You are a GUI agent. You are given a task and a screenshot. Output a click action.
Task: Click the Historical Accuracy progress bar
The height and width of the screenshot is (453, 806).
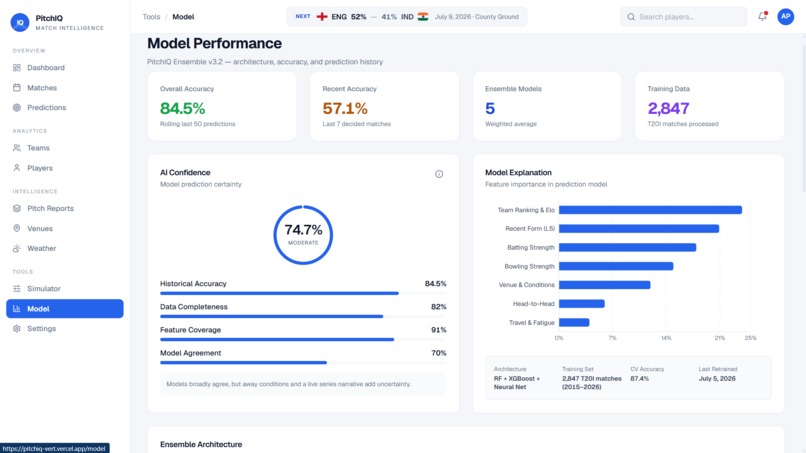pyautogui.click(x=303, y=293)
